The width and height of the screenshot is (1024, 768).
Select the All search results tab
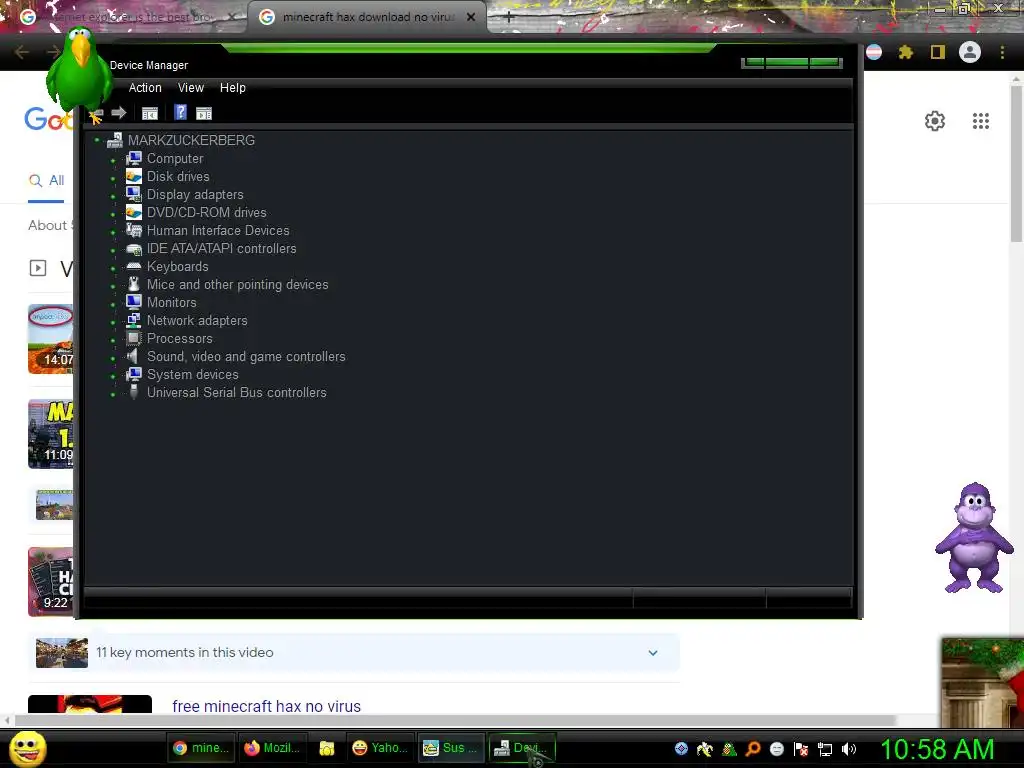pyautogui.click(x=46, y=181)
